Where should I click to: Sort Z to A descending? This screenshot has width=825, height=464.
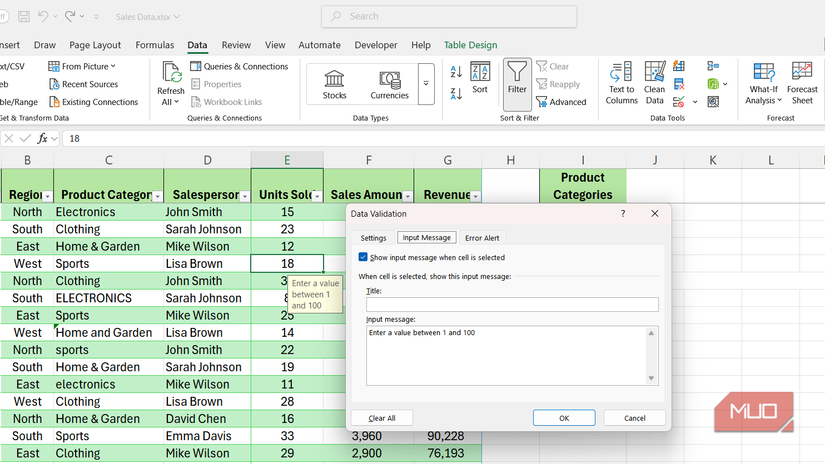click(456, 94)
